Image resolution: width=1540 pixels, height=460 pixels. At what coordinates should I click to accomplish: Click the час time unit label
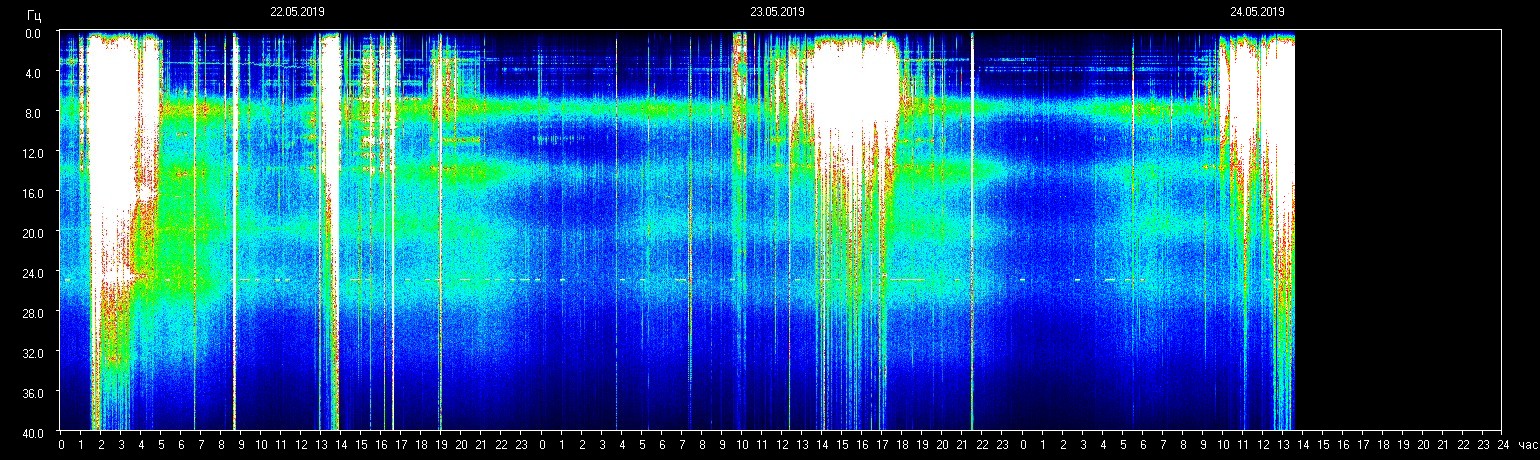(1526, 445)
